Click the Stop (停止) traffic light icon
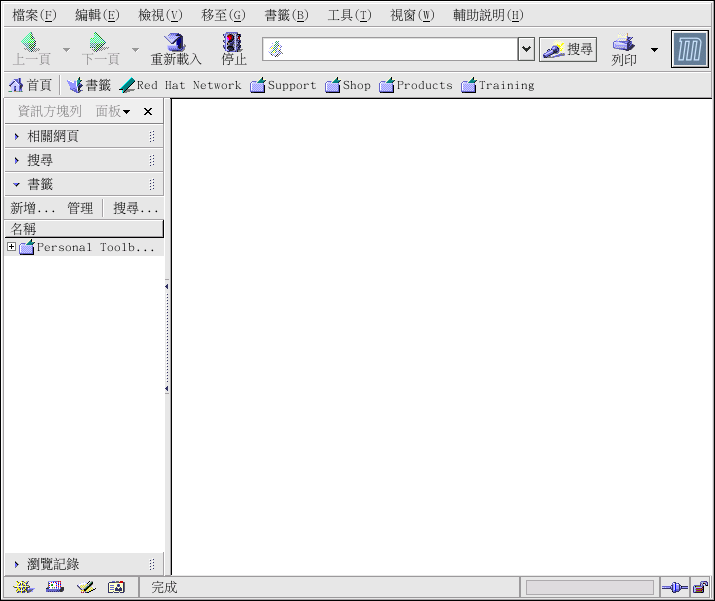 [233, 43]
